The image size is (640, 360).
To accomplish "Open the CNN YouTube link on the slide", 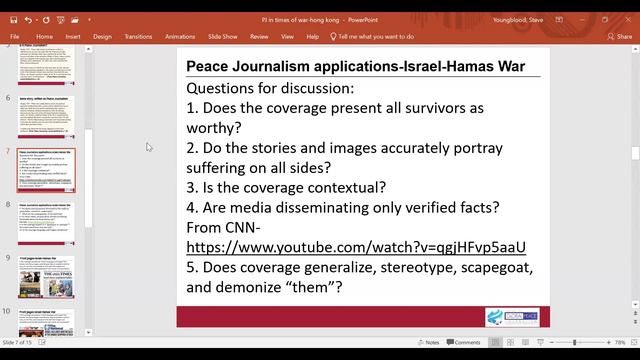I will [x=356, y=247].
